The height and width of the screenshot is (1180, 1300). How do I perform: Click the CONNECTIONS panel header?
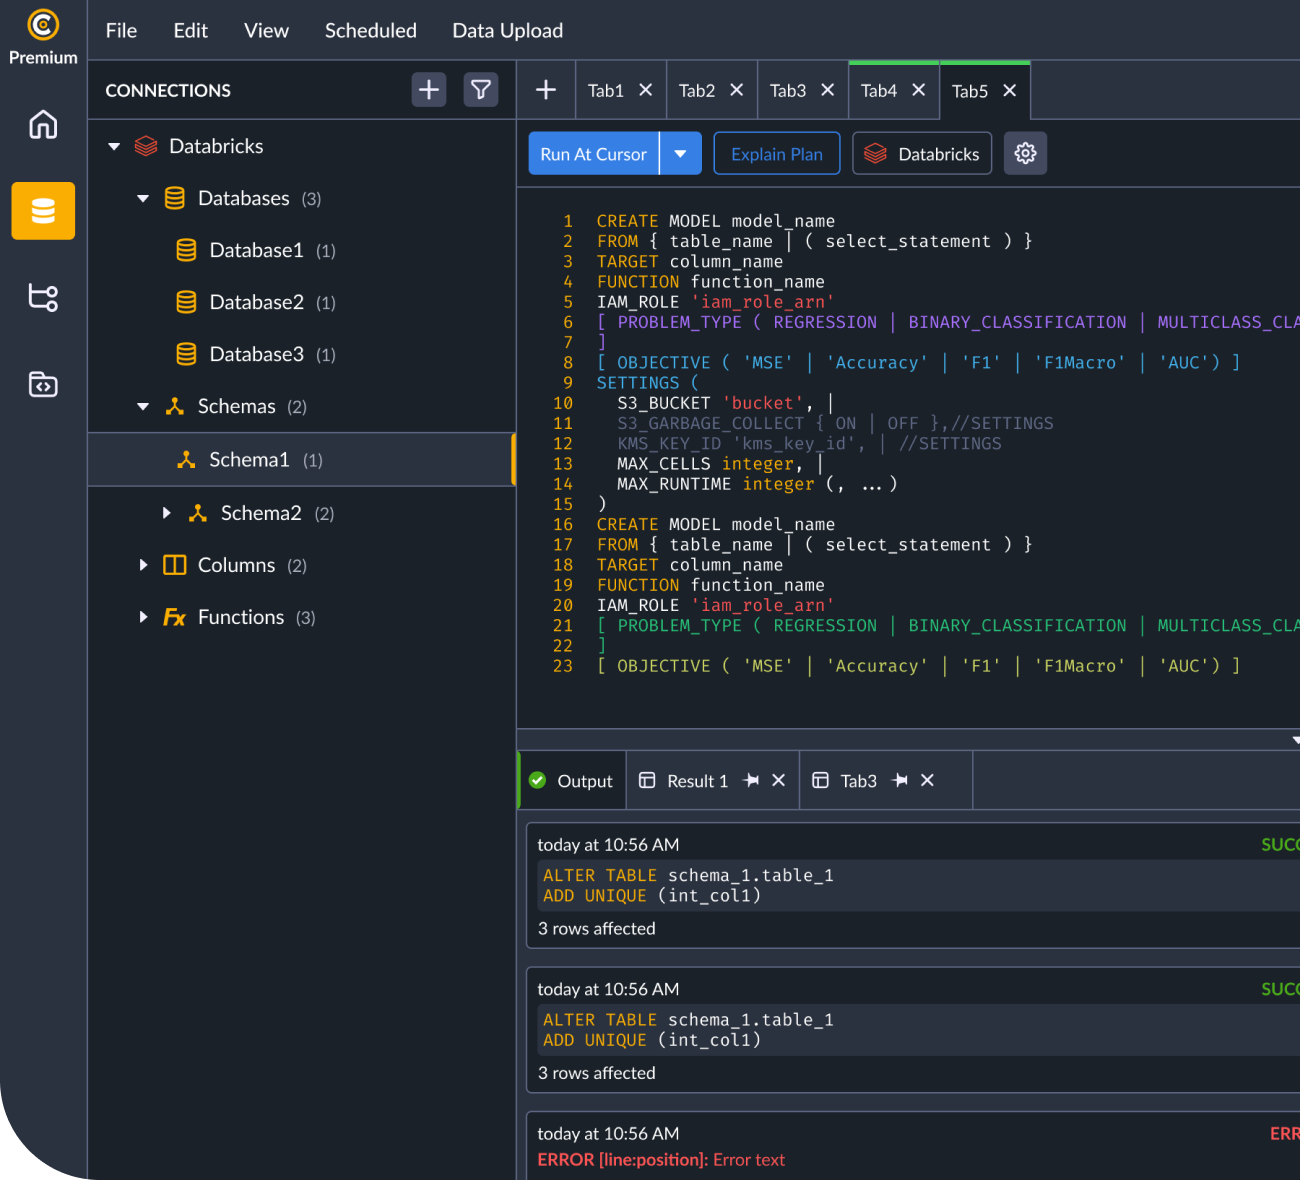(168, 90)
